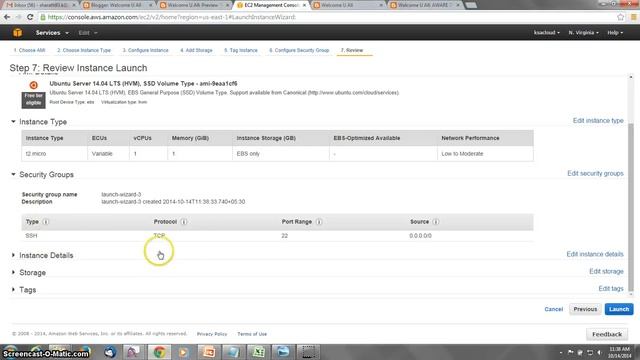Click the Feedback button
Screen dimensions: 640x360
click(x=607, y=334)
